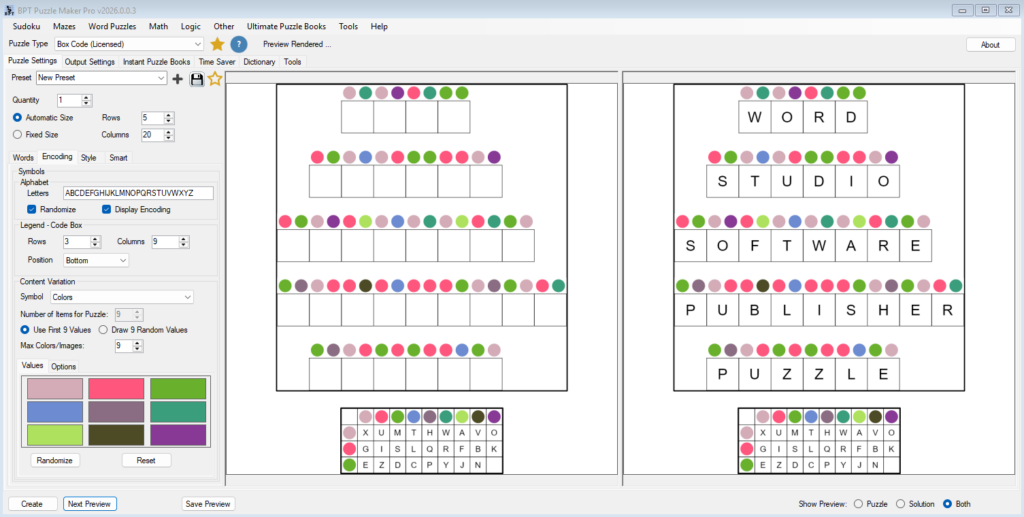The image size is (1024, 517).
Task: Choose Draw 9 Random Values option
Action: tap(103, 329)
